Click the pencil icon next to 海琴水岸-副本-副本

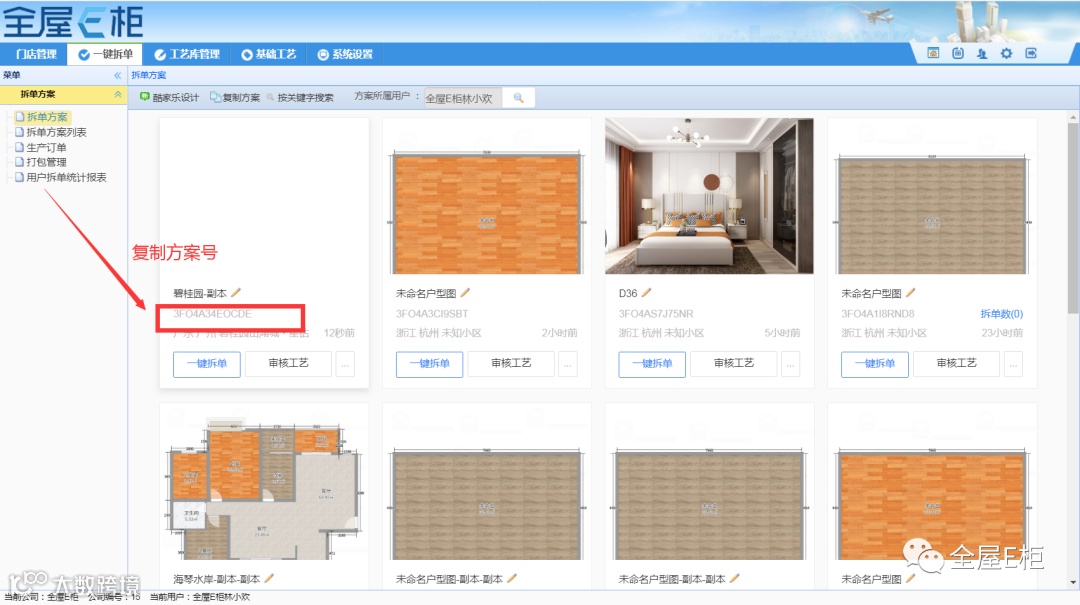[269, 579]
